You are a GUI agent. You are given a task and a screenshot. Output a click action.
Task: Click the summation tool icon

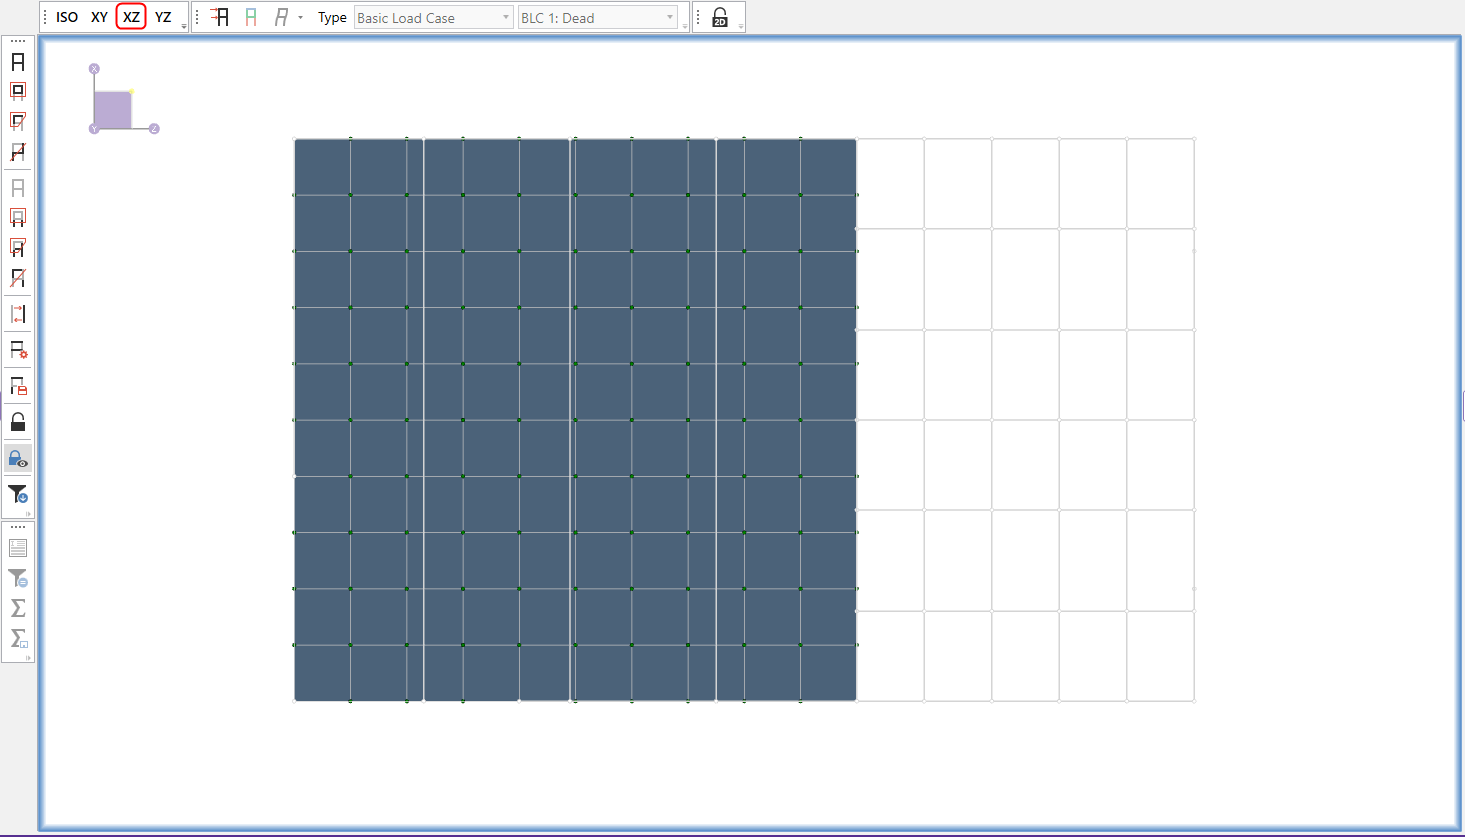17,607
